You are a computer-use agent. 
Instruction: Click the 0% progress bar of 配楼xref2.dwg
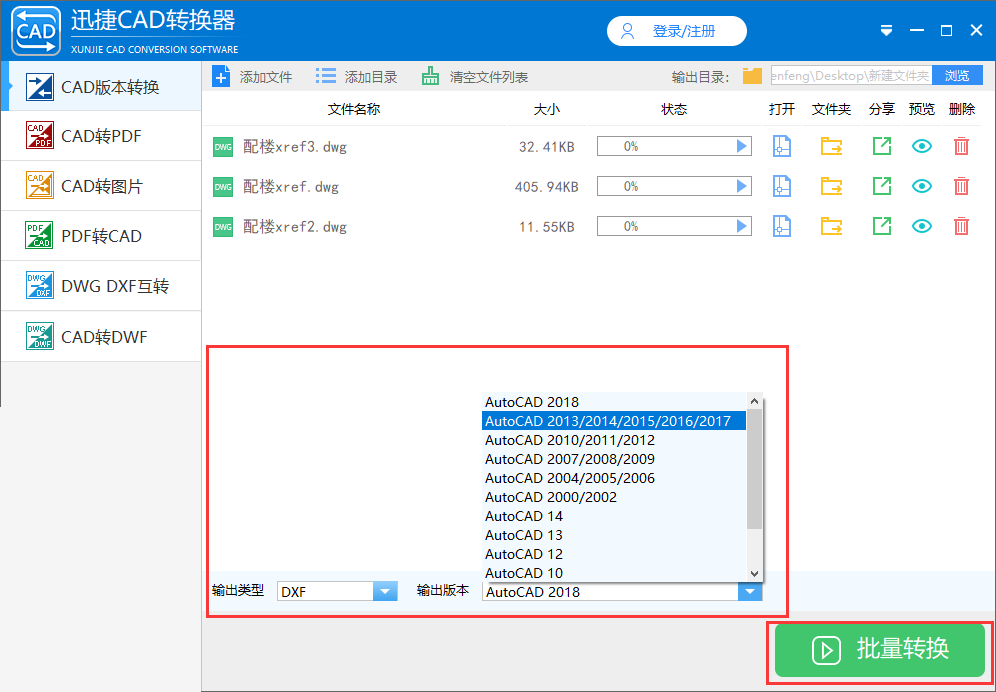point(674,226)
